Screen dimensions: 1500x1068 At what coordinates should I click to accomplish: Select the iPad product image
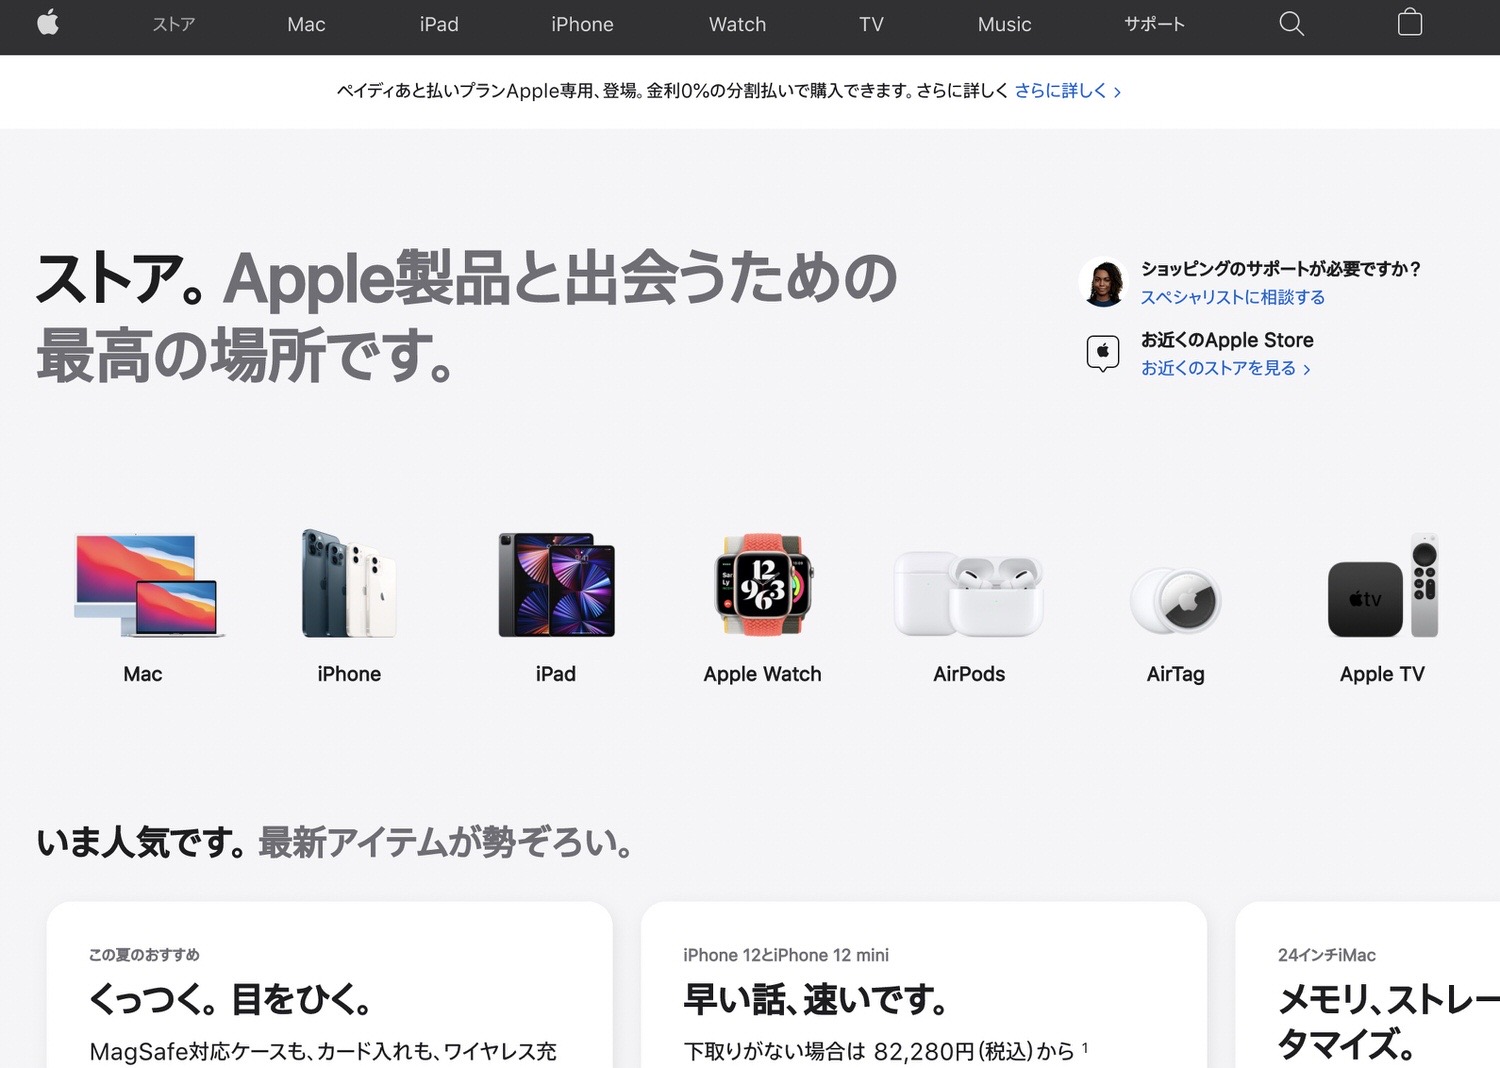[x=556, y=585]
